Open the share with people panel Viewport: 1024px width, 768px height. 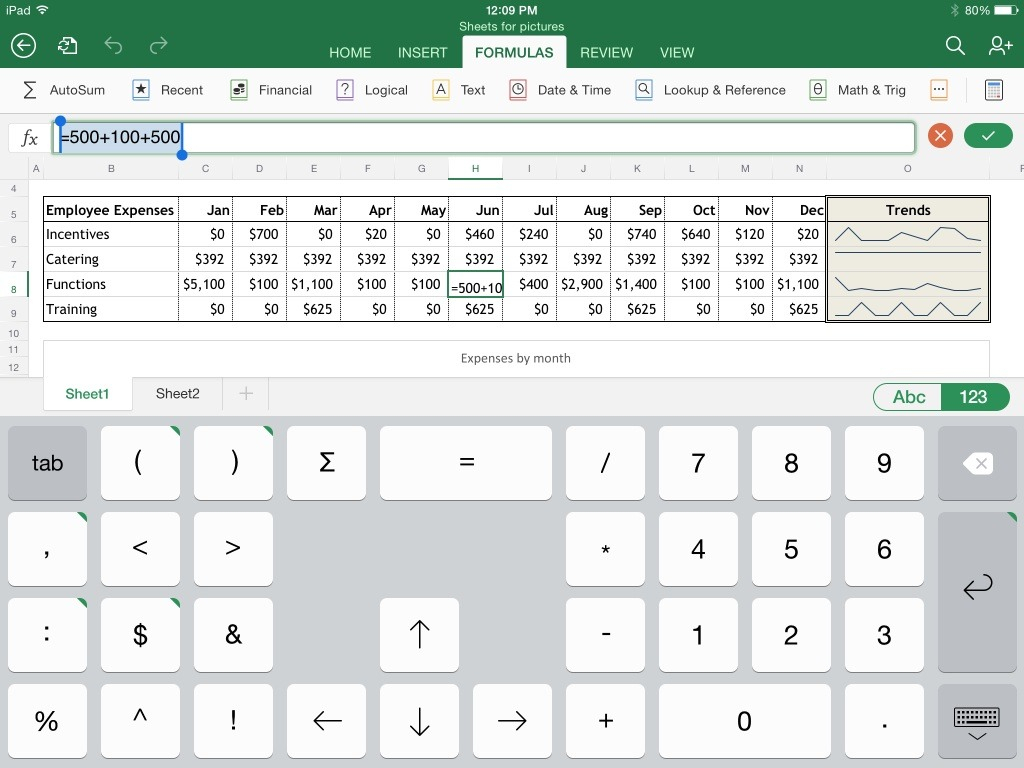pyautogui.click(x=1000, y=46)
